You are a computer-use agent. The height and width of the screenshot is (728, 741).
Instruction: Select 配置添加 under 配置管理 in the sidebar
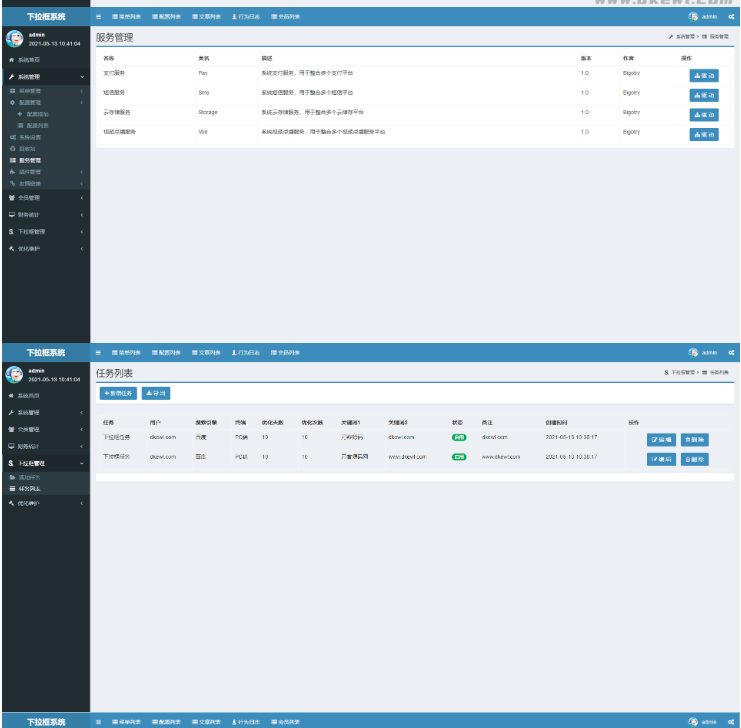click(x=36, y=114)
